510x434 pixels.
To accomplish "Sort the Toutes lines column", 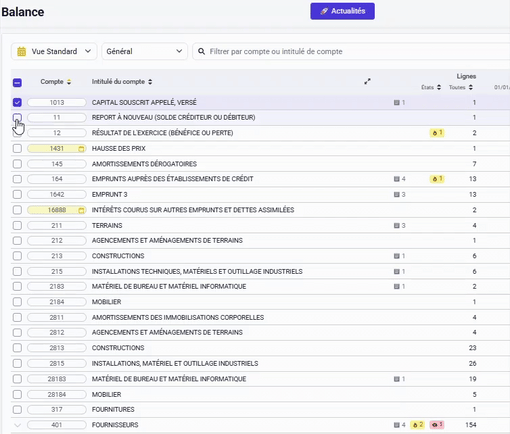I will tap(461, 87).
